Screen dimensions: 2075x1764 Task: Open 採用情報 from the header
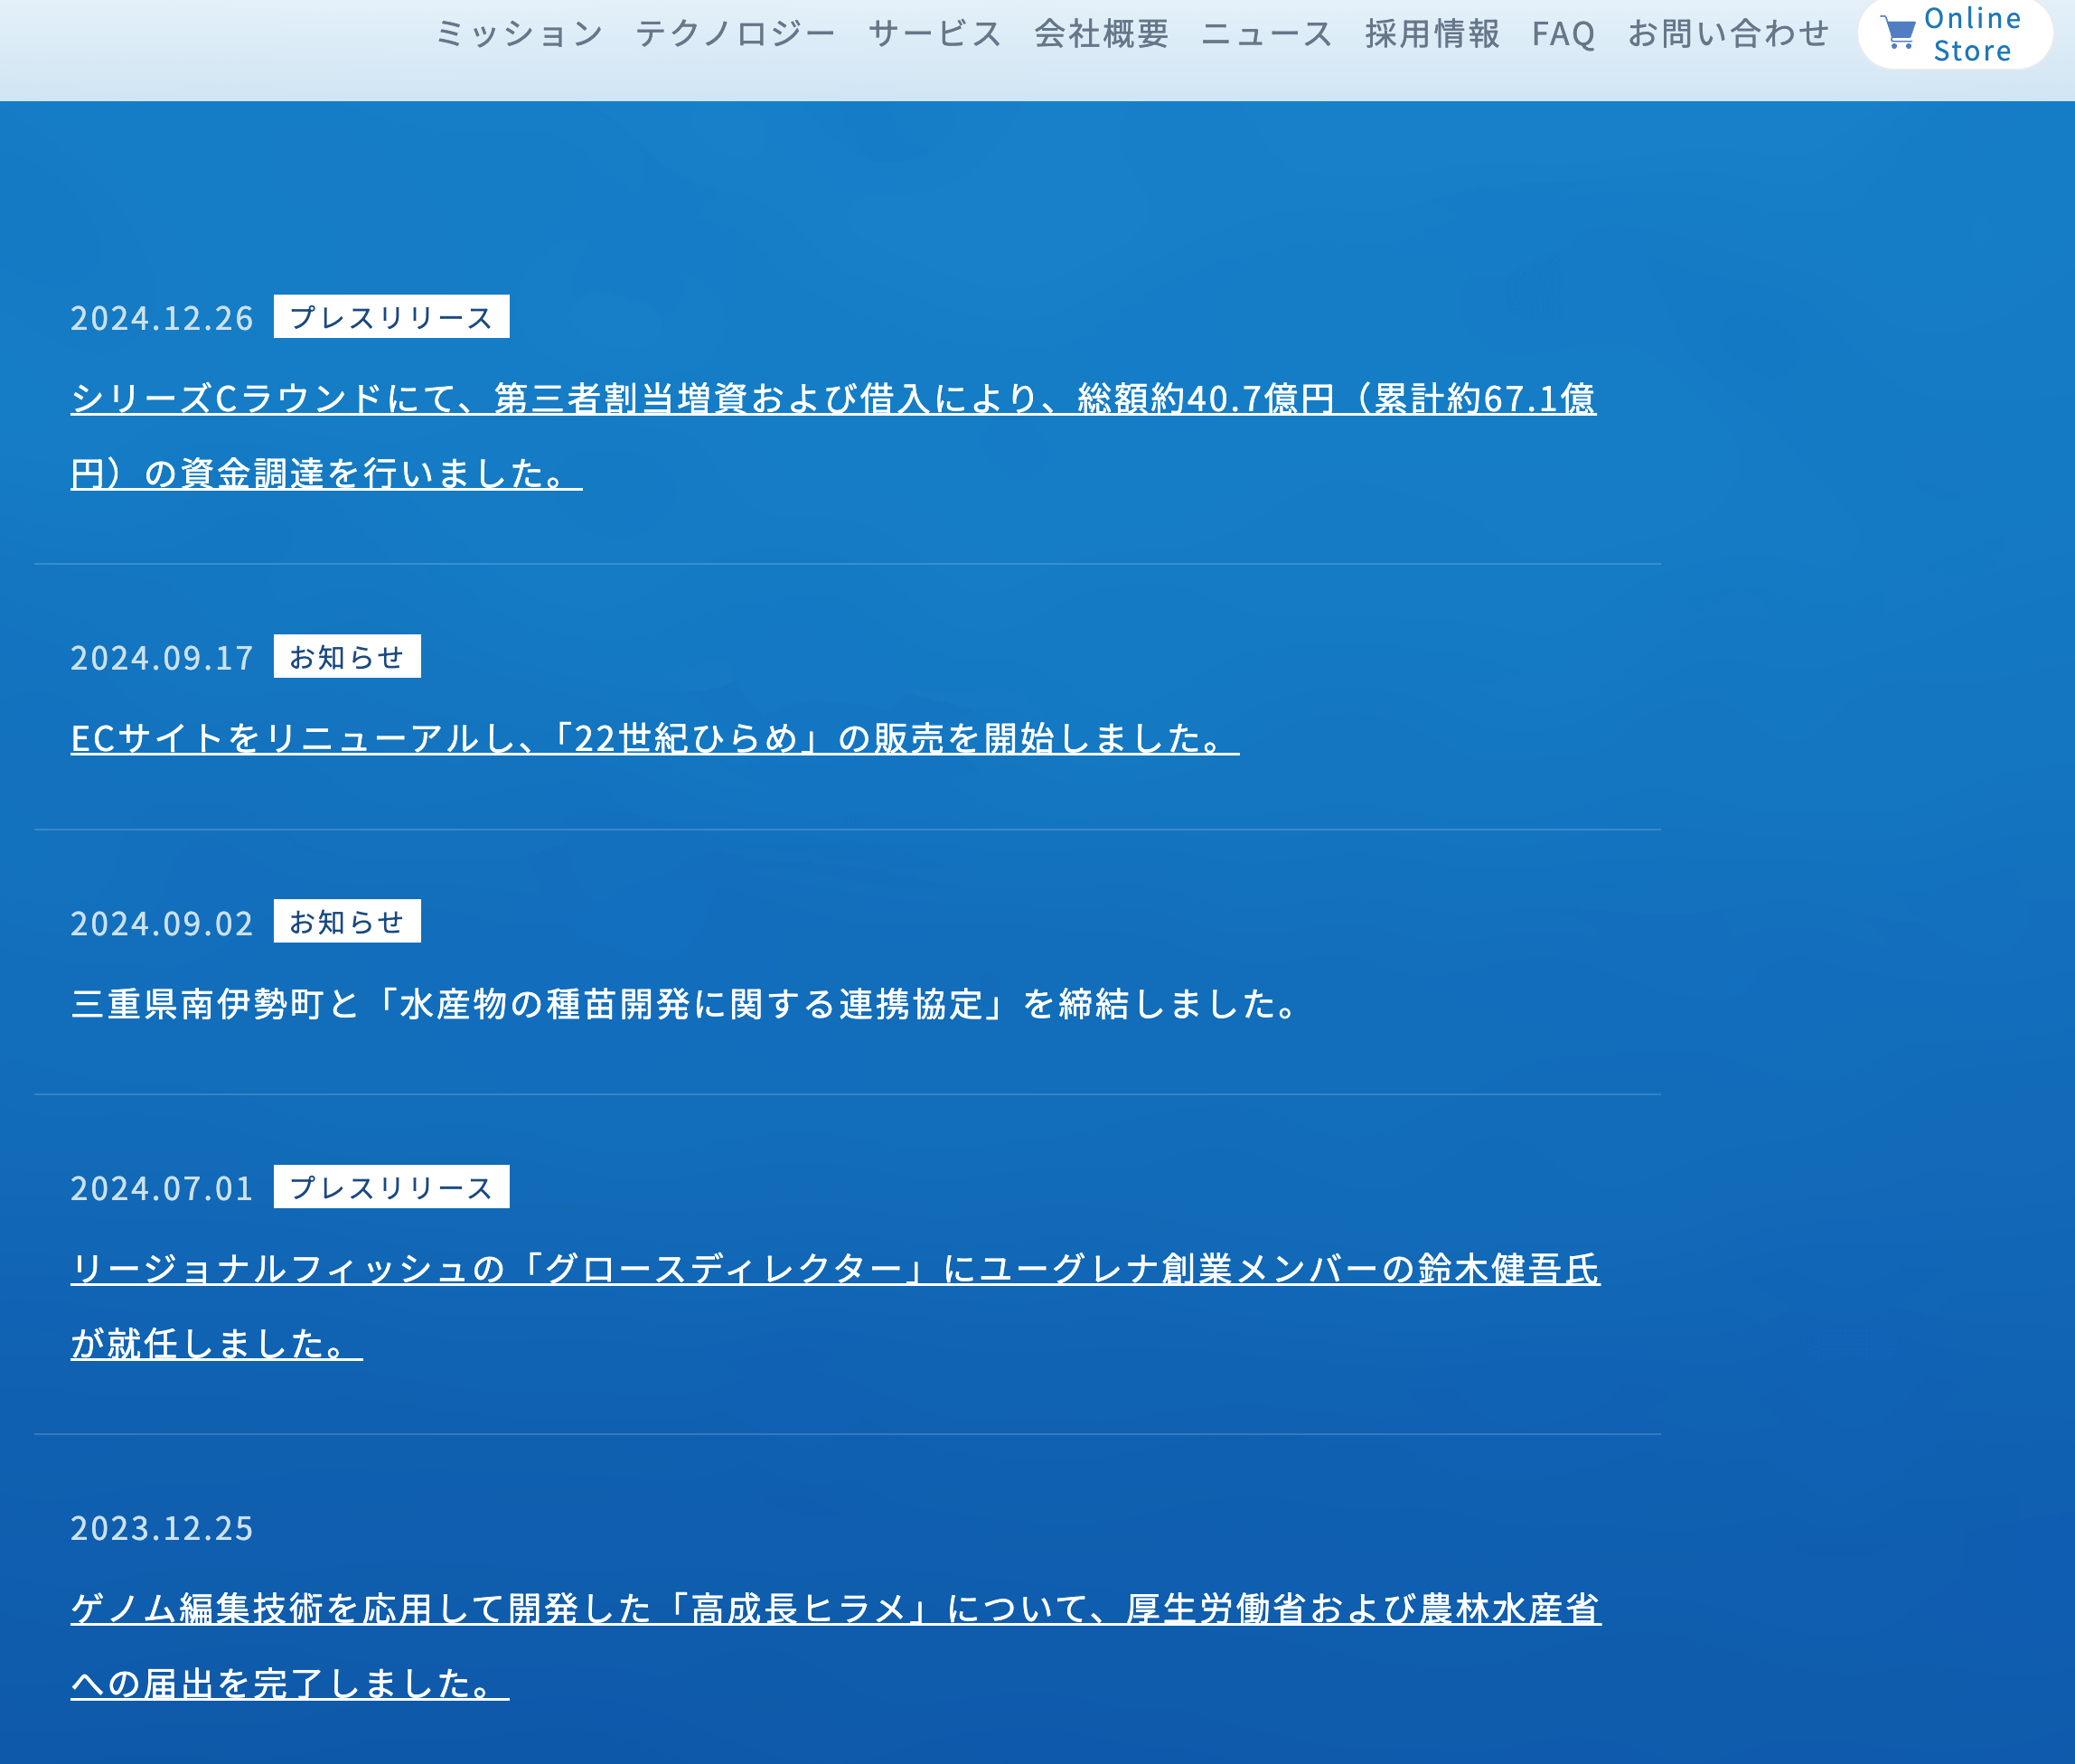click(x=1432, y=34)
